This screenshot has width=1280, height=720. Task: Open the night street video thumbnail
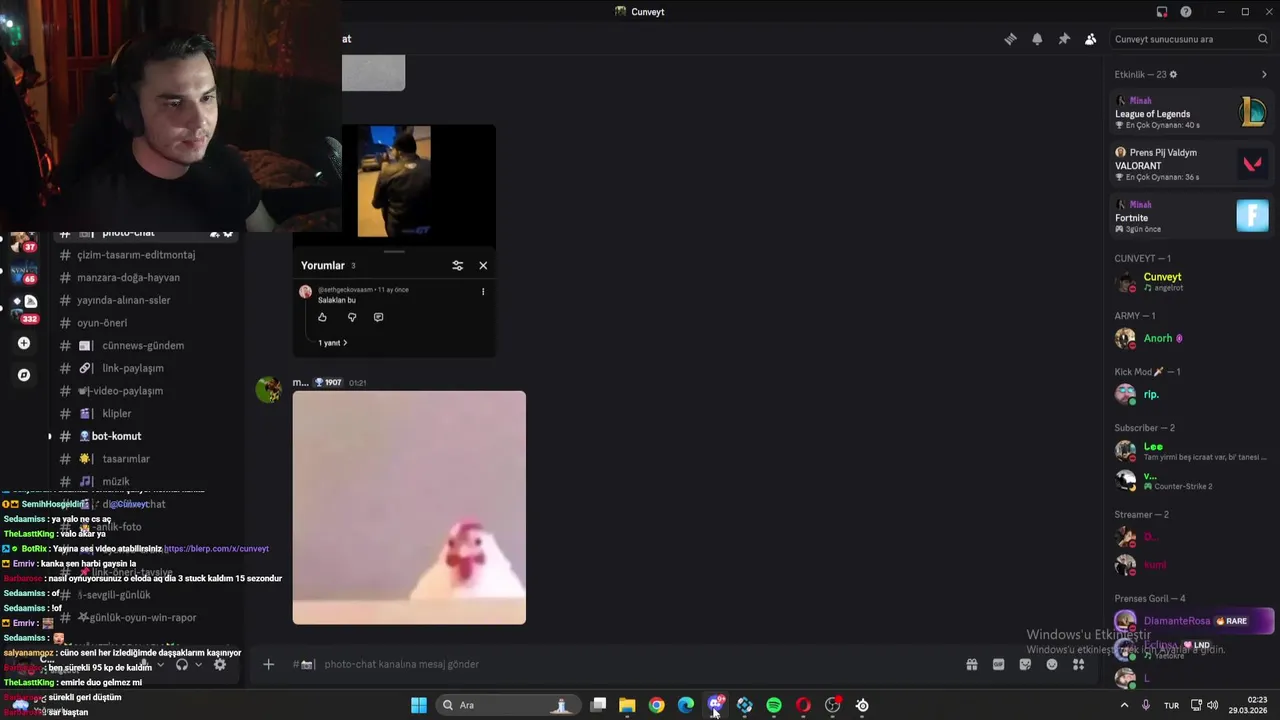(x=394, y=181)
